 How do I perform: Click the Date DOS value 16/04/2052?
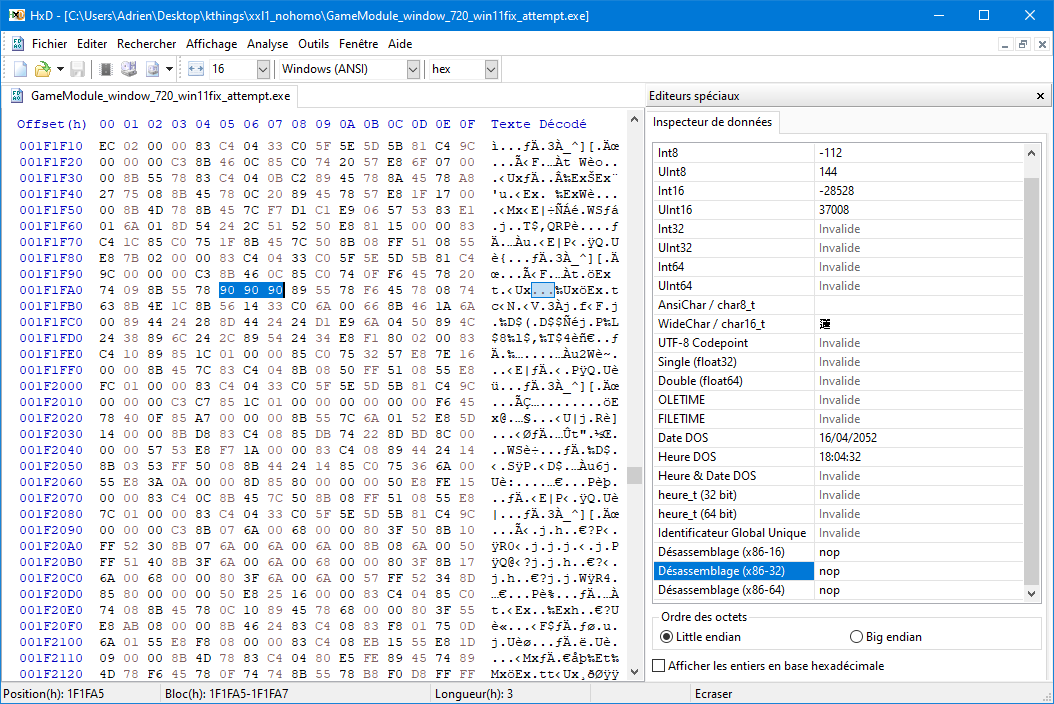(x=848, y=438)
